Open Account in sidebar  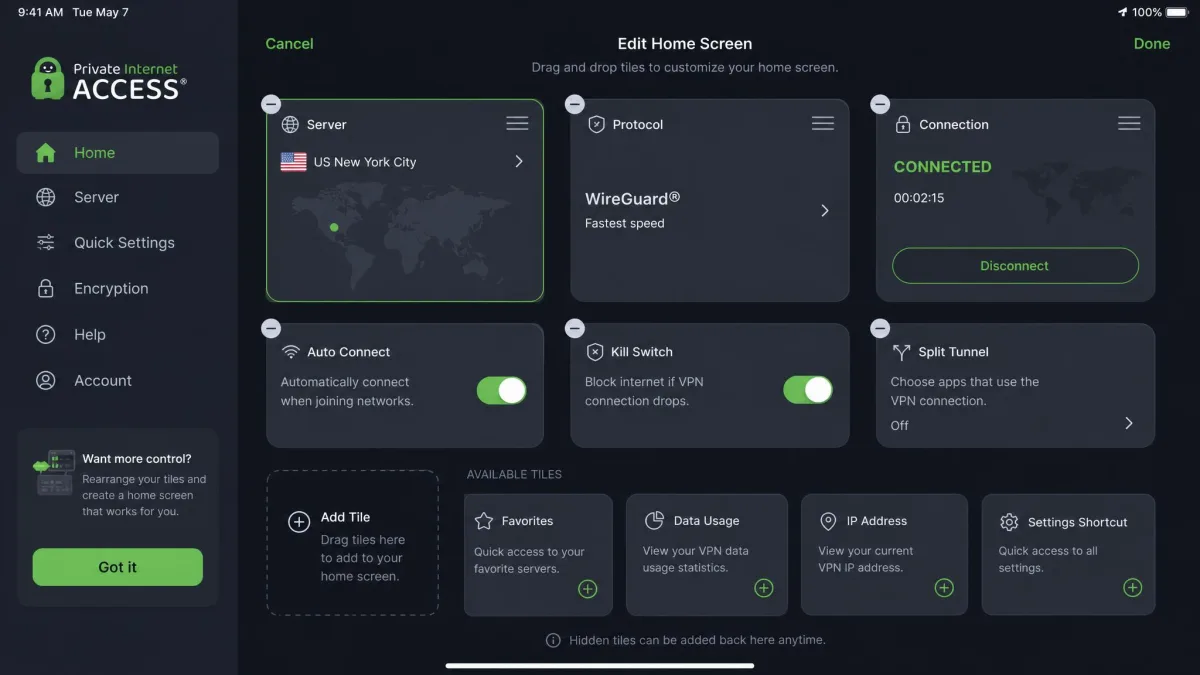click(x=118, y=380)
